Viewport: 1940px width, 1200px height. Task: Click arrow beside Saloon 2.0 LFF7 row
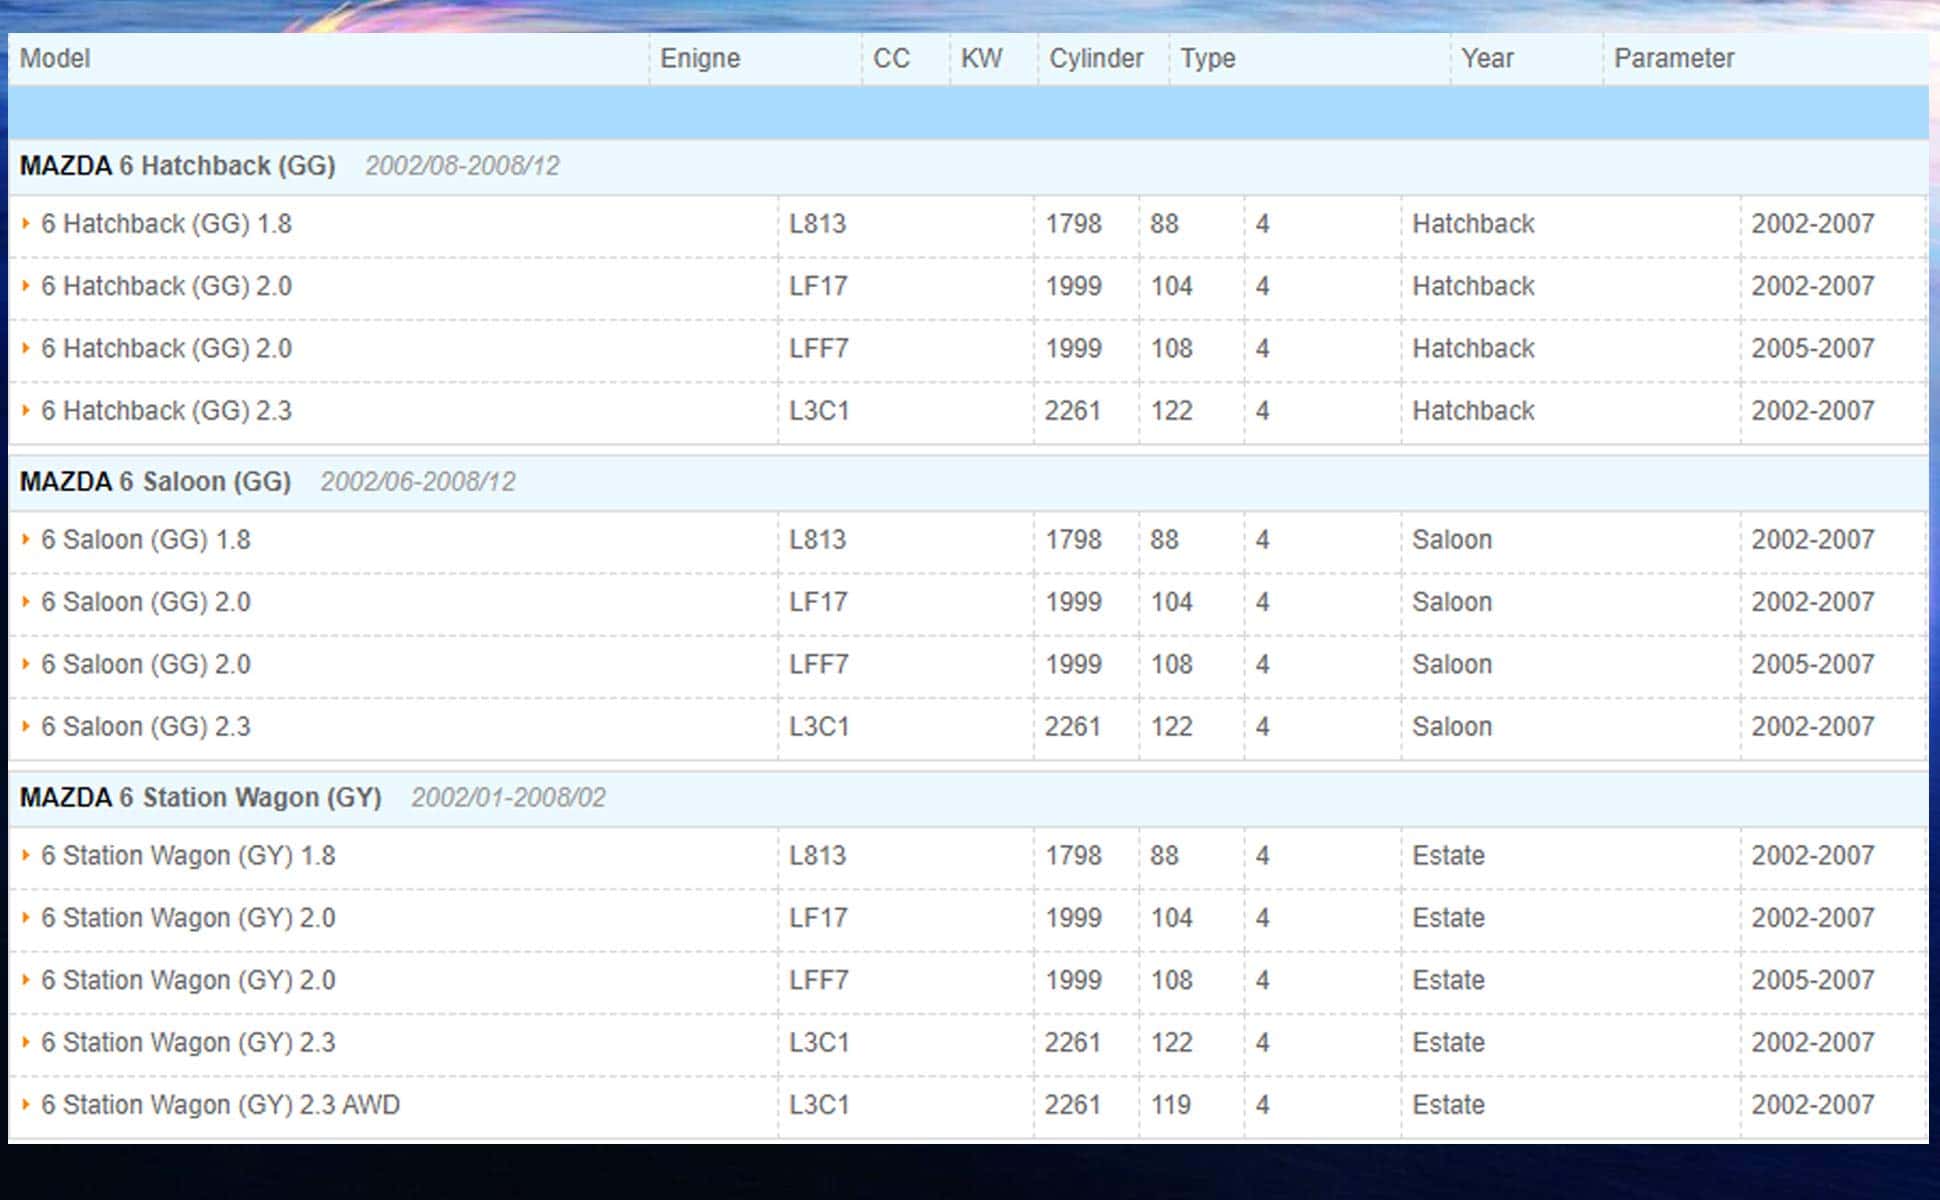26,665
